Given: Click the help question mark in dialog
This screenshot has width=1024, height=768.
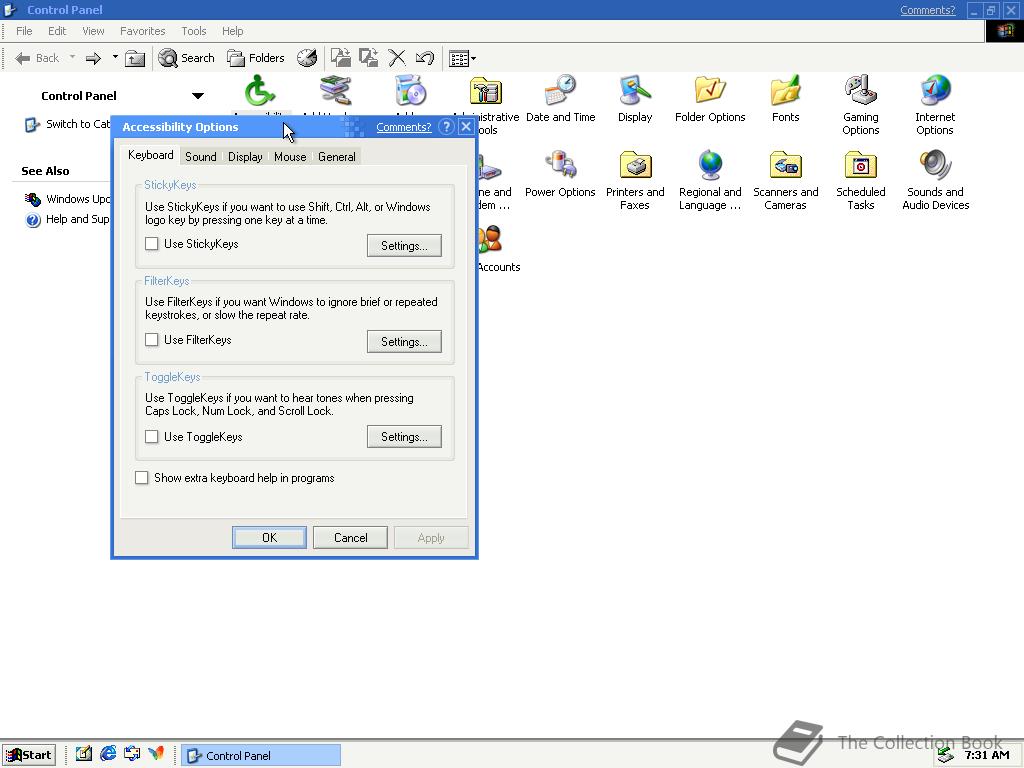Looking at the screenshot, I should 446,127.
